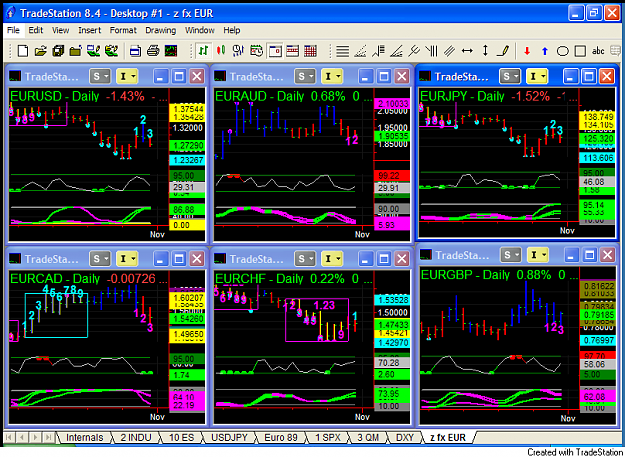The image size is (625, 457).
Task: Click the blue window icon left of the printer
Action: 136,51
